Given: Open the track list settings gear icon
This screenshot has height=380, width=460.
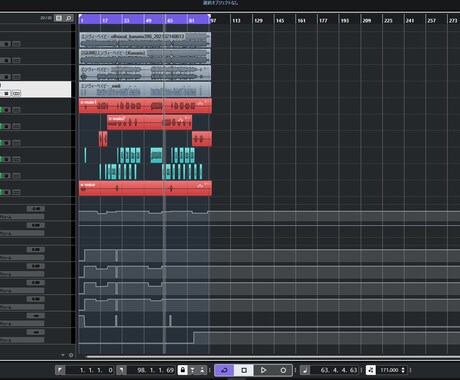Looking at the screenshot, I should coord(71,355).
